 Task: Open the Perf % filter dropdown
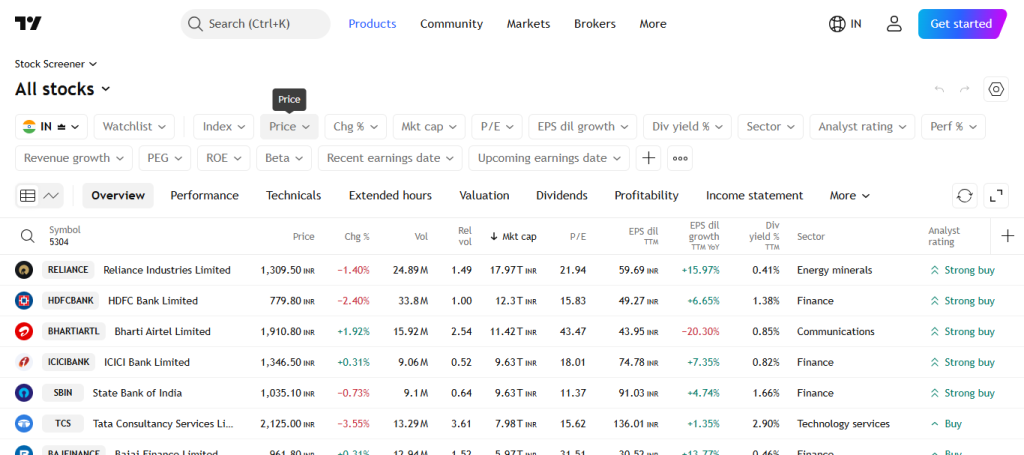point(953,127)
